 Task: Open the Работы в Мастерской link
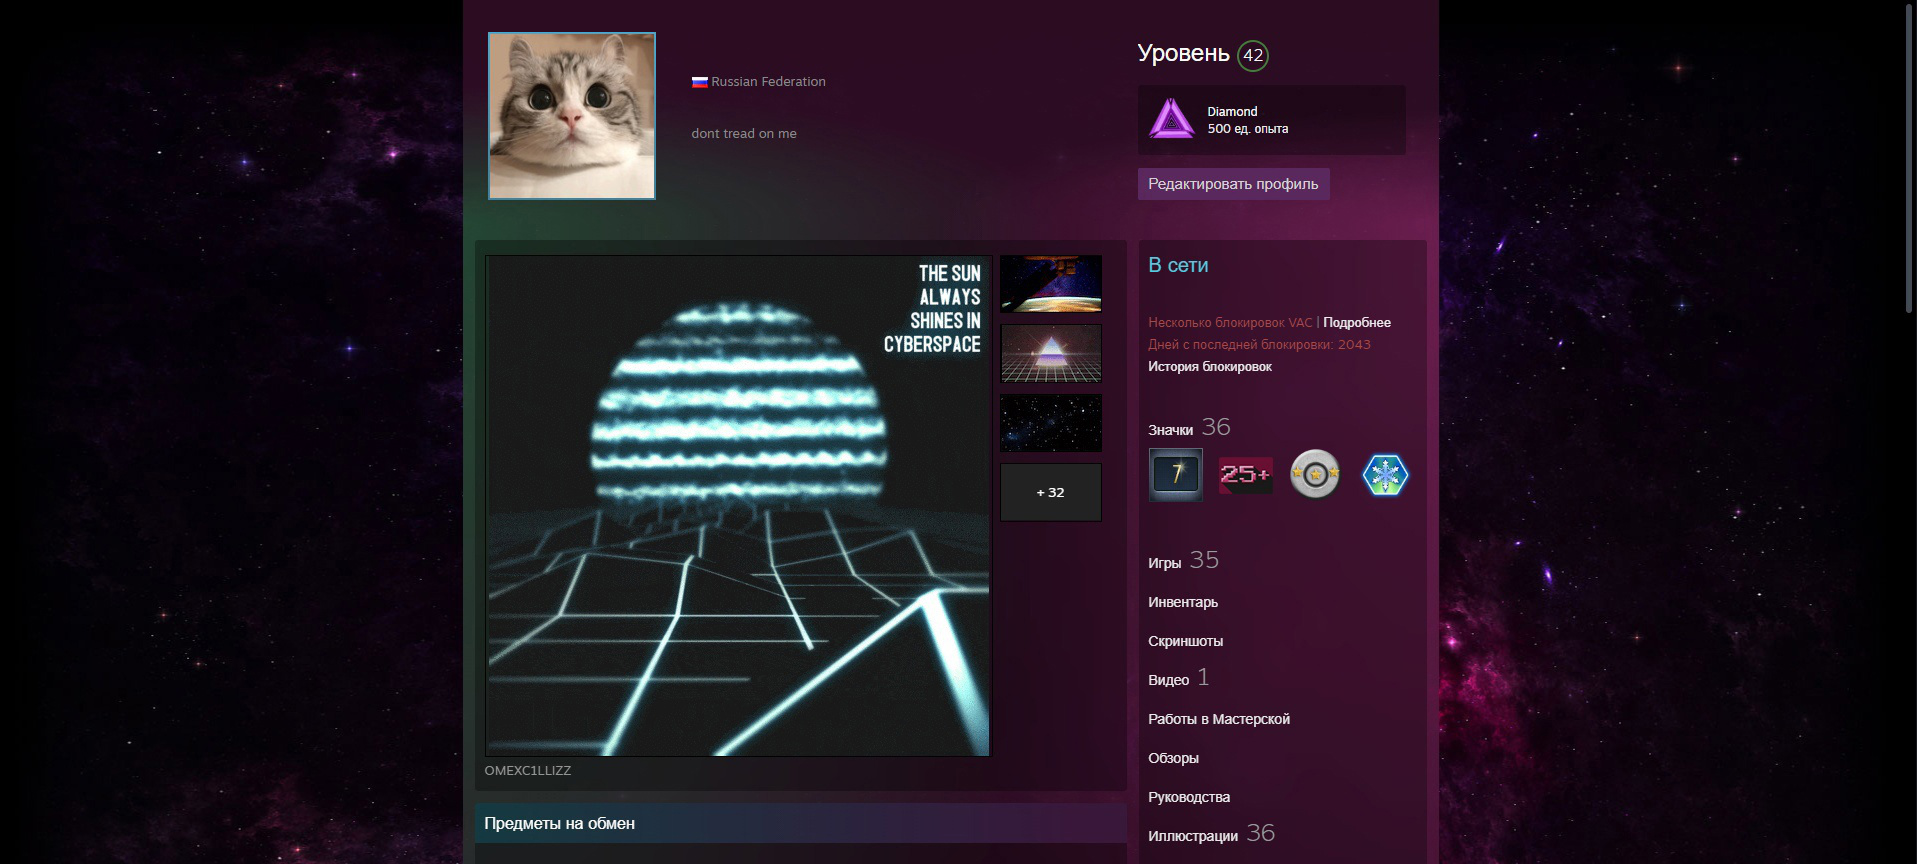pos(1219,719)
